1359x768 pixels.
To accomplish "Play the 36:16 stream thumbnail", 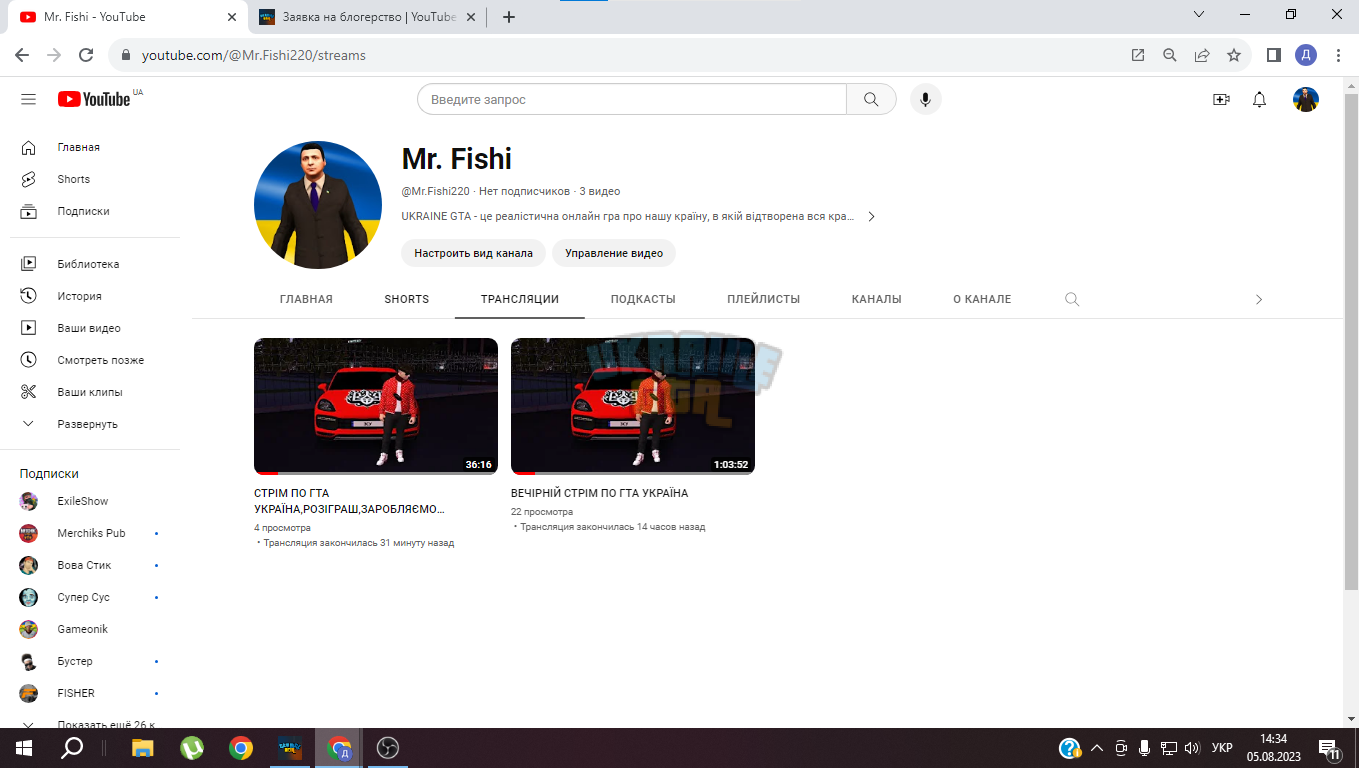I will [x=376, y=406].
